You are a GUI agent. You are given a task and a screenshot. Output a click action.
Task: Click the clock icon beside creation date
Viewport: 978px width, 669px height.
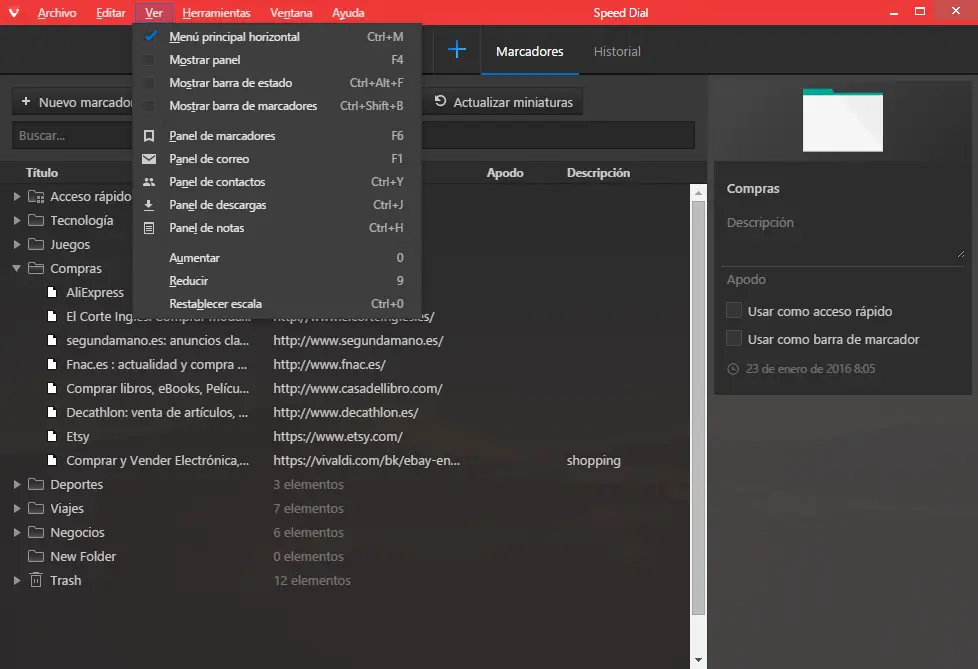733,369
